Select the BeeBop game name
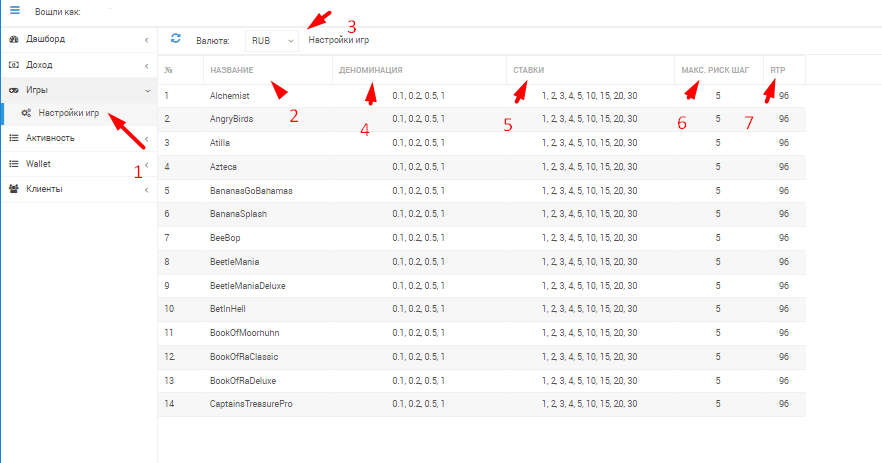This screenshot has height=463, width=882. click(x=225, y=238)
